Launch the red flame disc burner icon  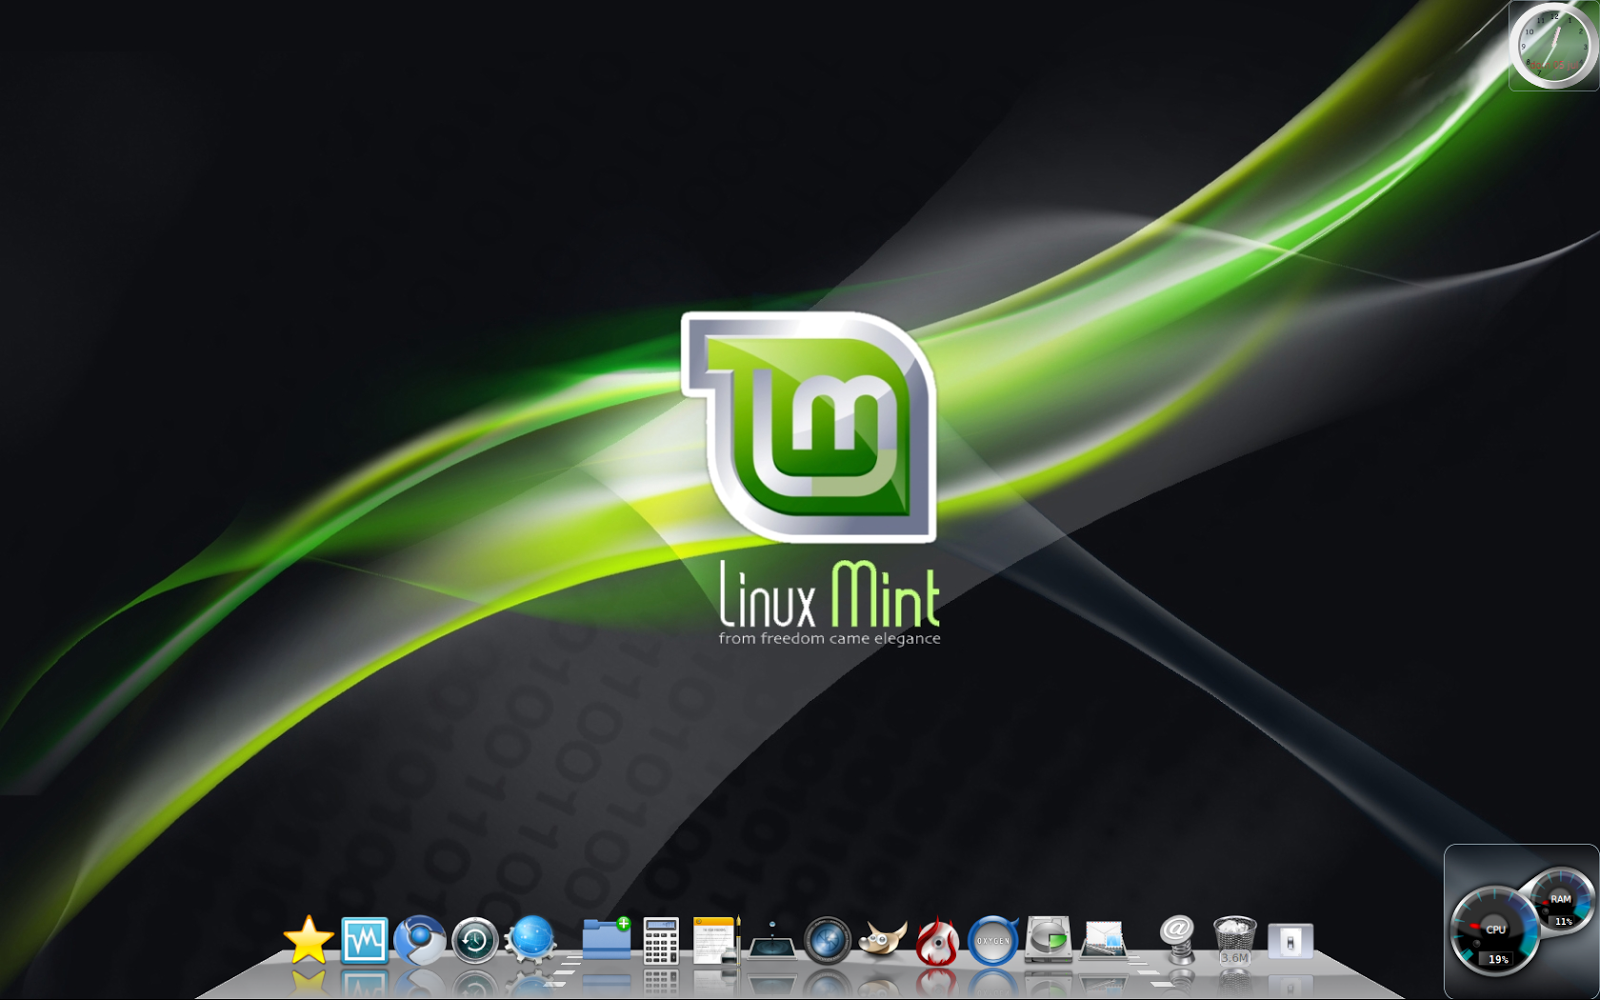pyautogui.click(x=937, y=942)
